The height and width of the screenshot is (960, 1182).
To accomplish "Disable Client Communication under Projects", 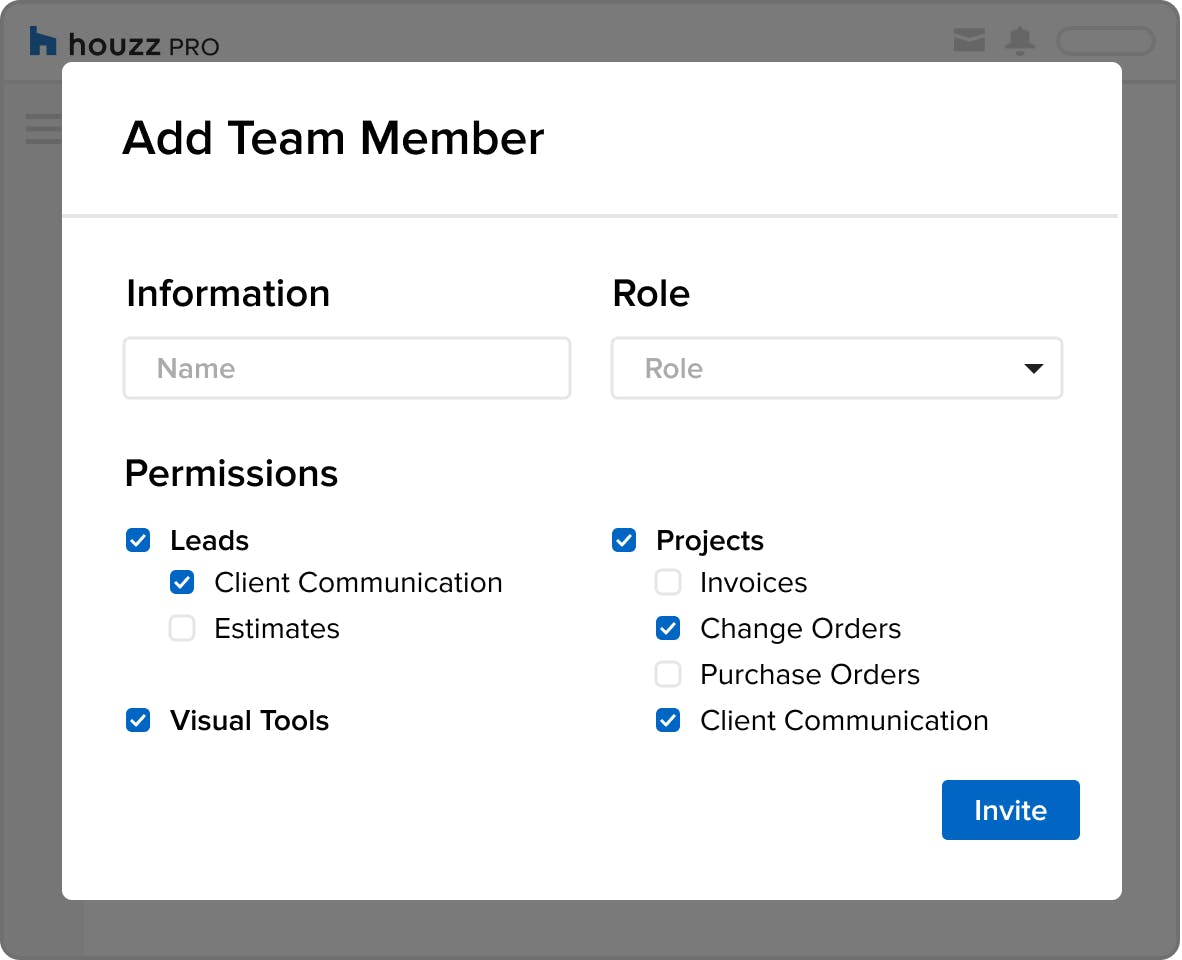I will 668,720.
